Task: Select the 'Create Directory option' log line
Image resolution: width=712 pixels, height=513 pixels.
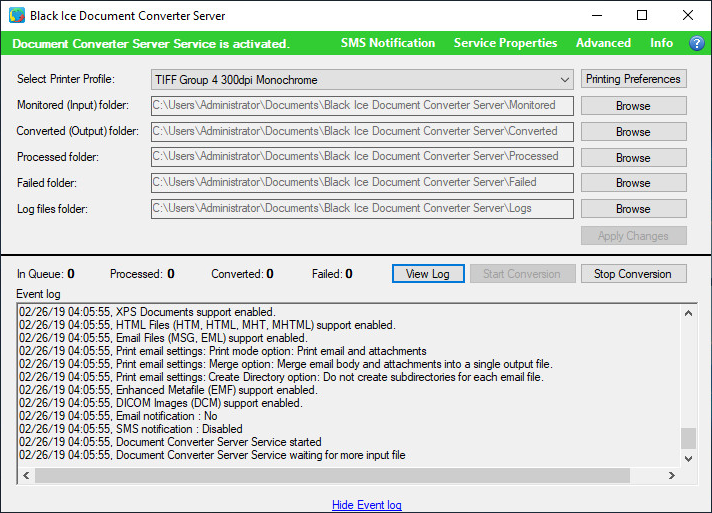Action: pos(281,377)
